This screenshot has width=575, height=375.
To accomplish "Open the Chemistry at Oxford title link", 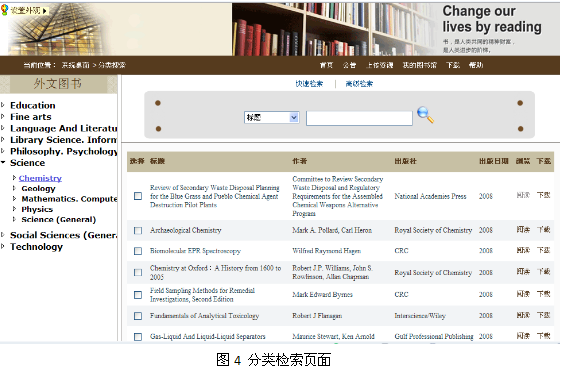I will coord(215,272).
